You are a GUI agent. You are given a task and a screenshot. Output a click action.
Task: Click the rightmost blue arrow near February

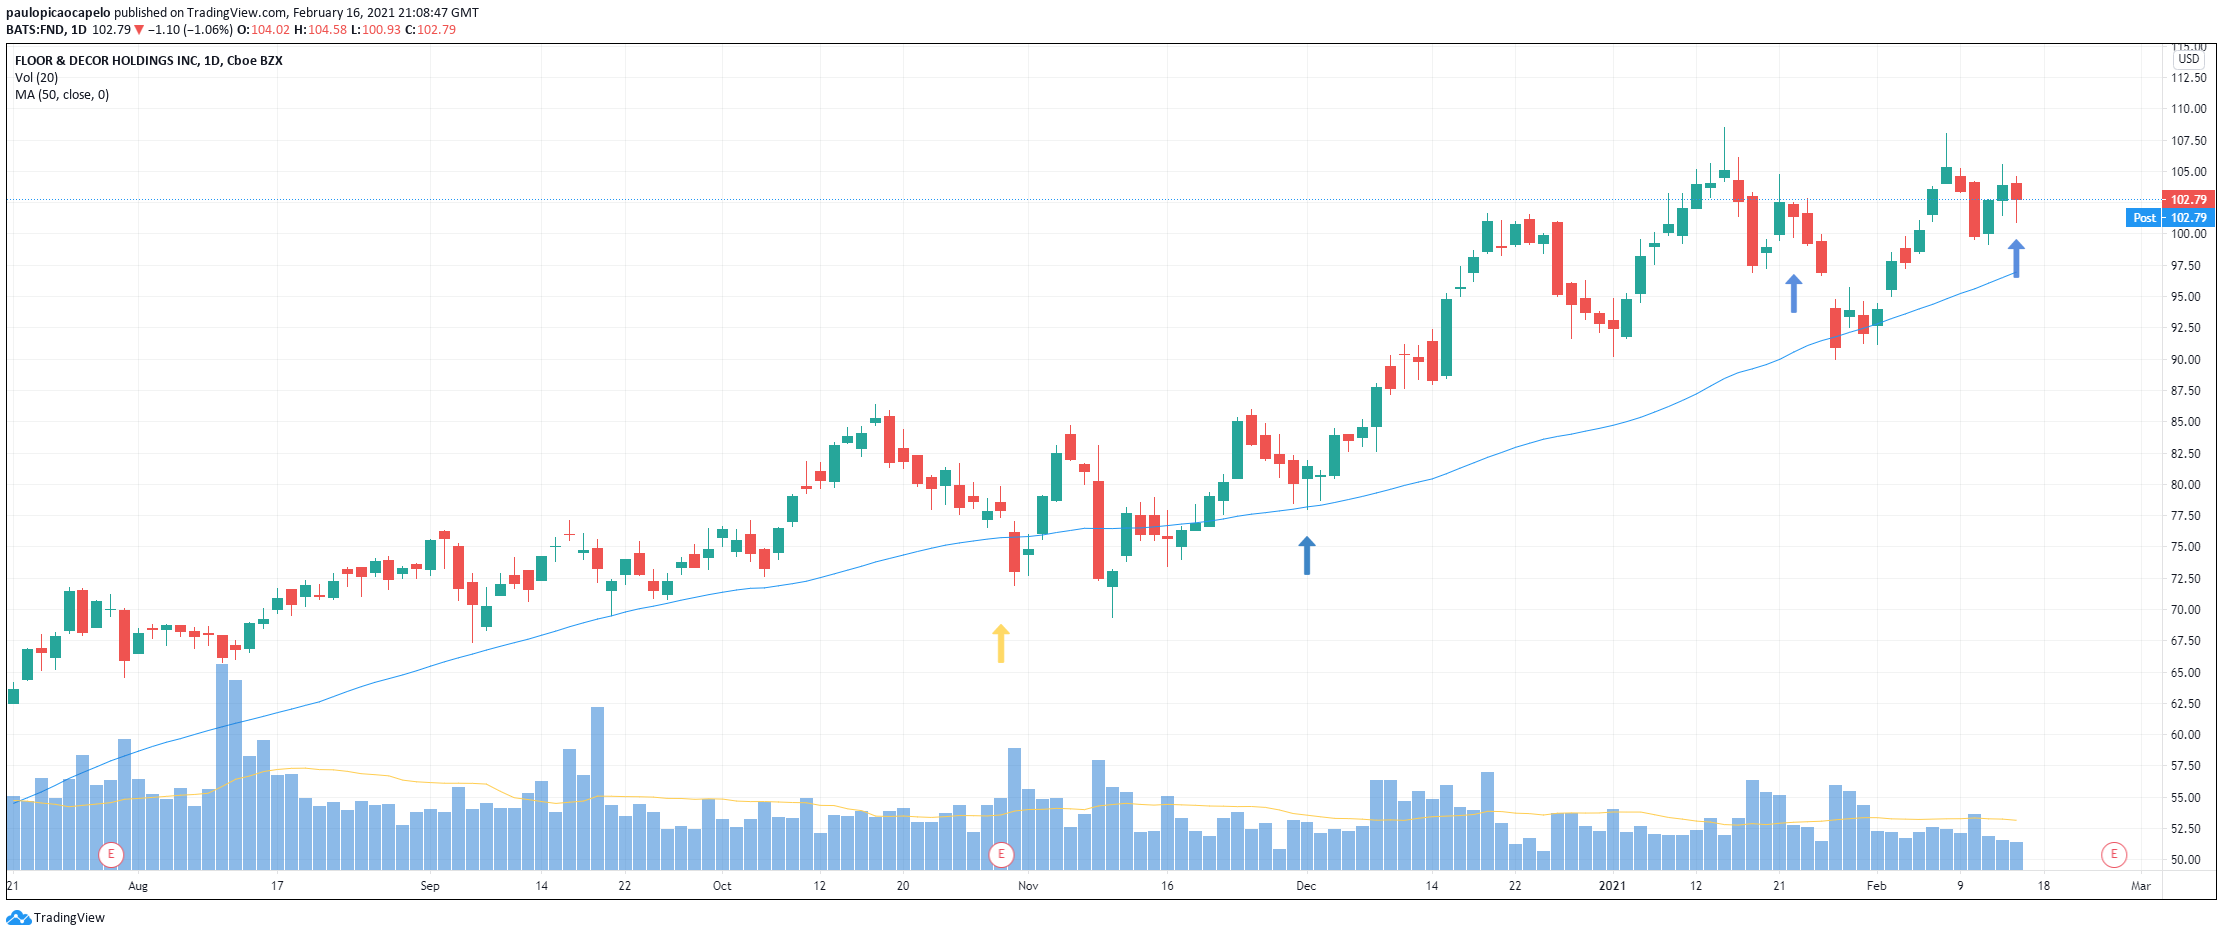point(2016,259)
